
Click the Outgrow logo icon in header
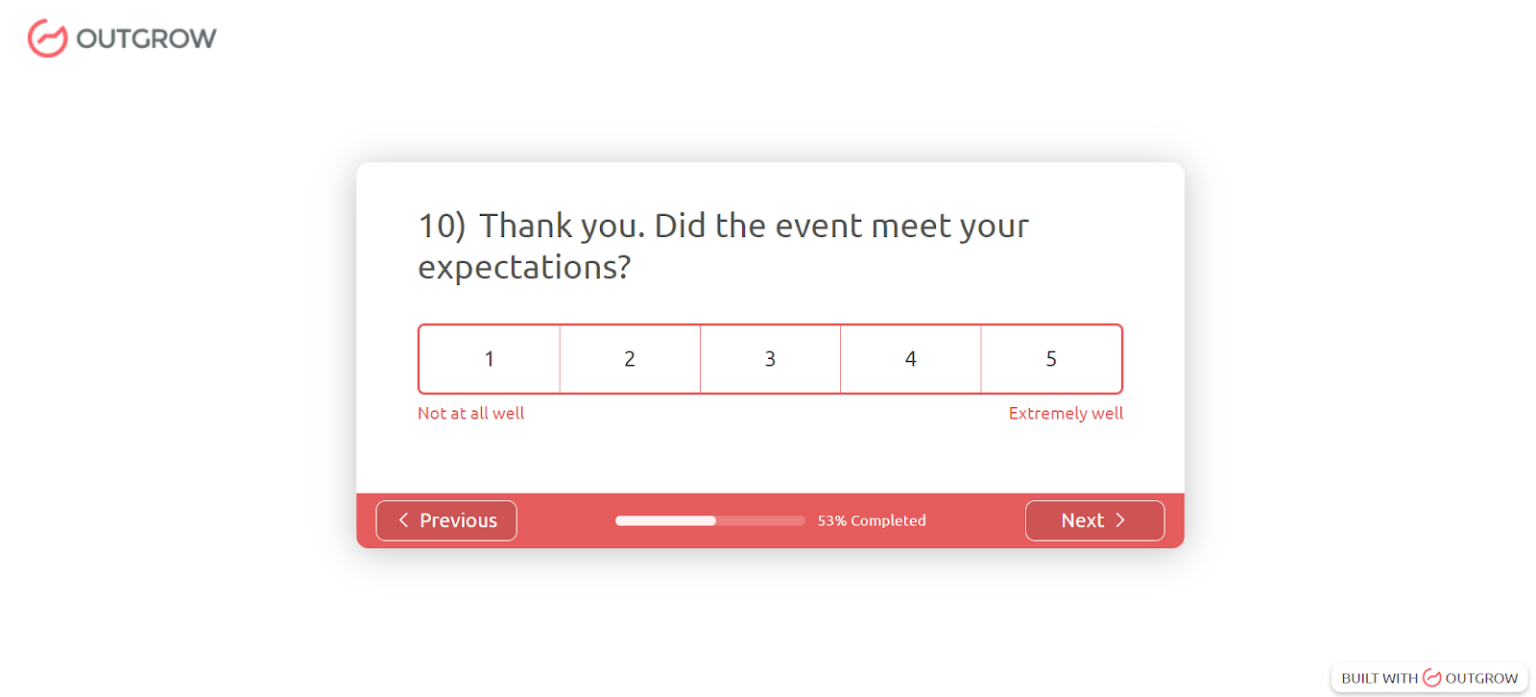pos(46,38)
